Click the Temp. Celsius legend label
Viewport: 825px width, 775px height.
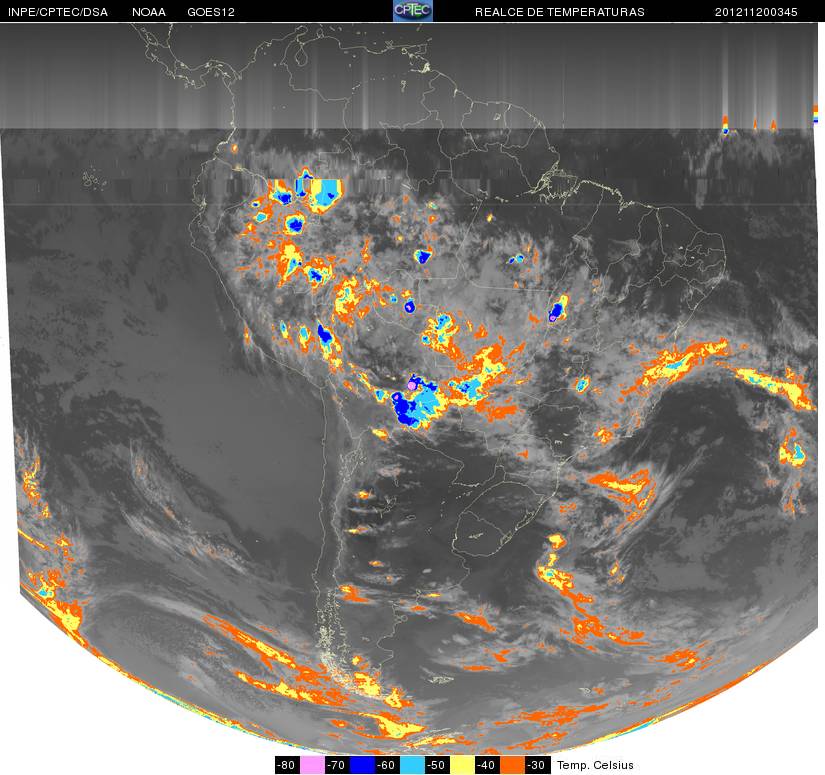coord(595,765)
